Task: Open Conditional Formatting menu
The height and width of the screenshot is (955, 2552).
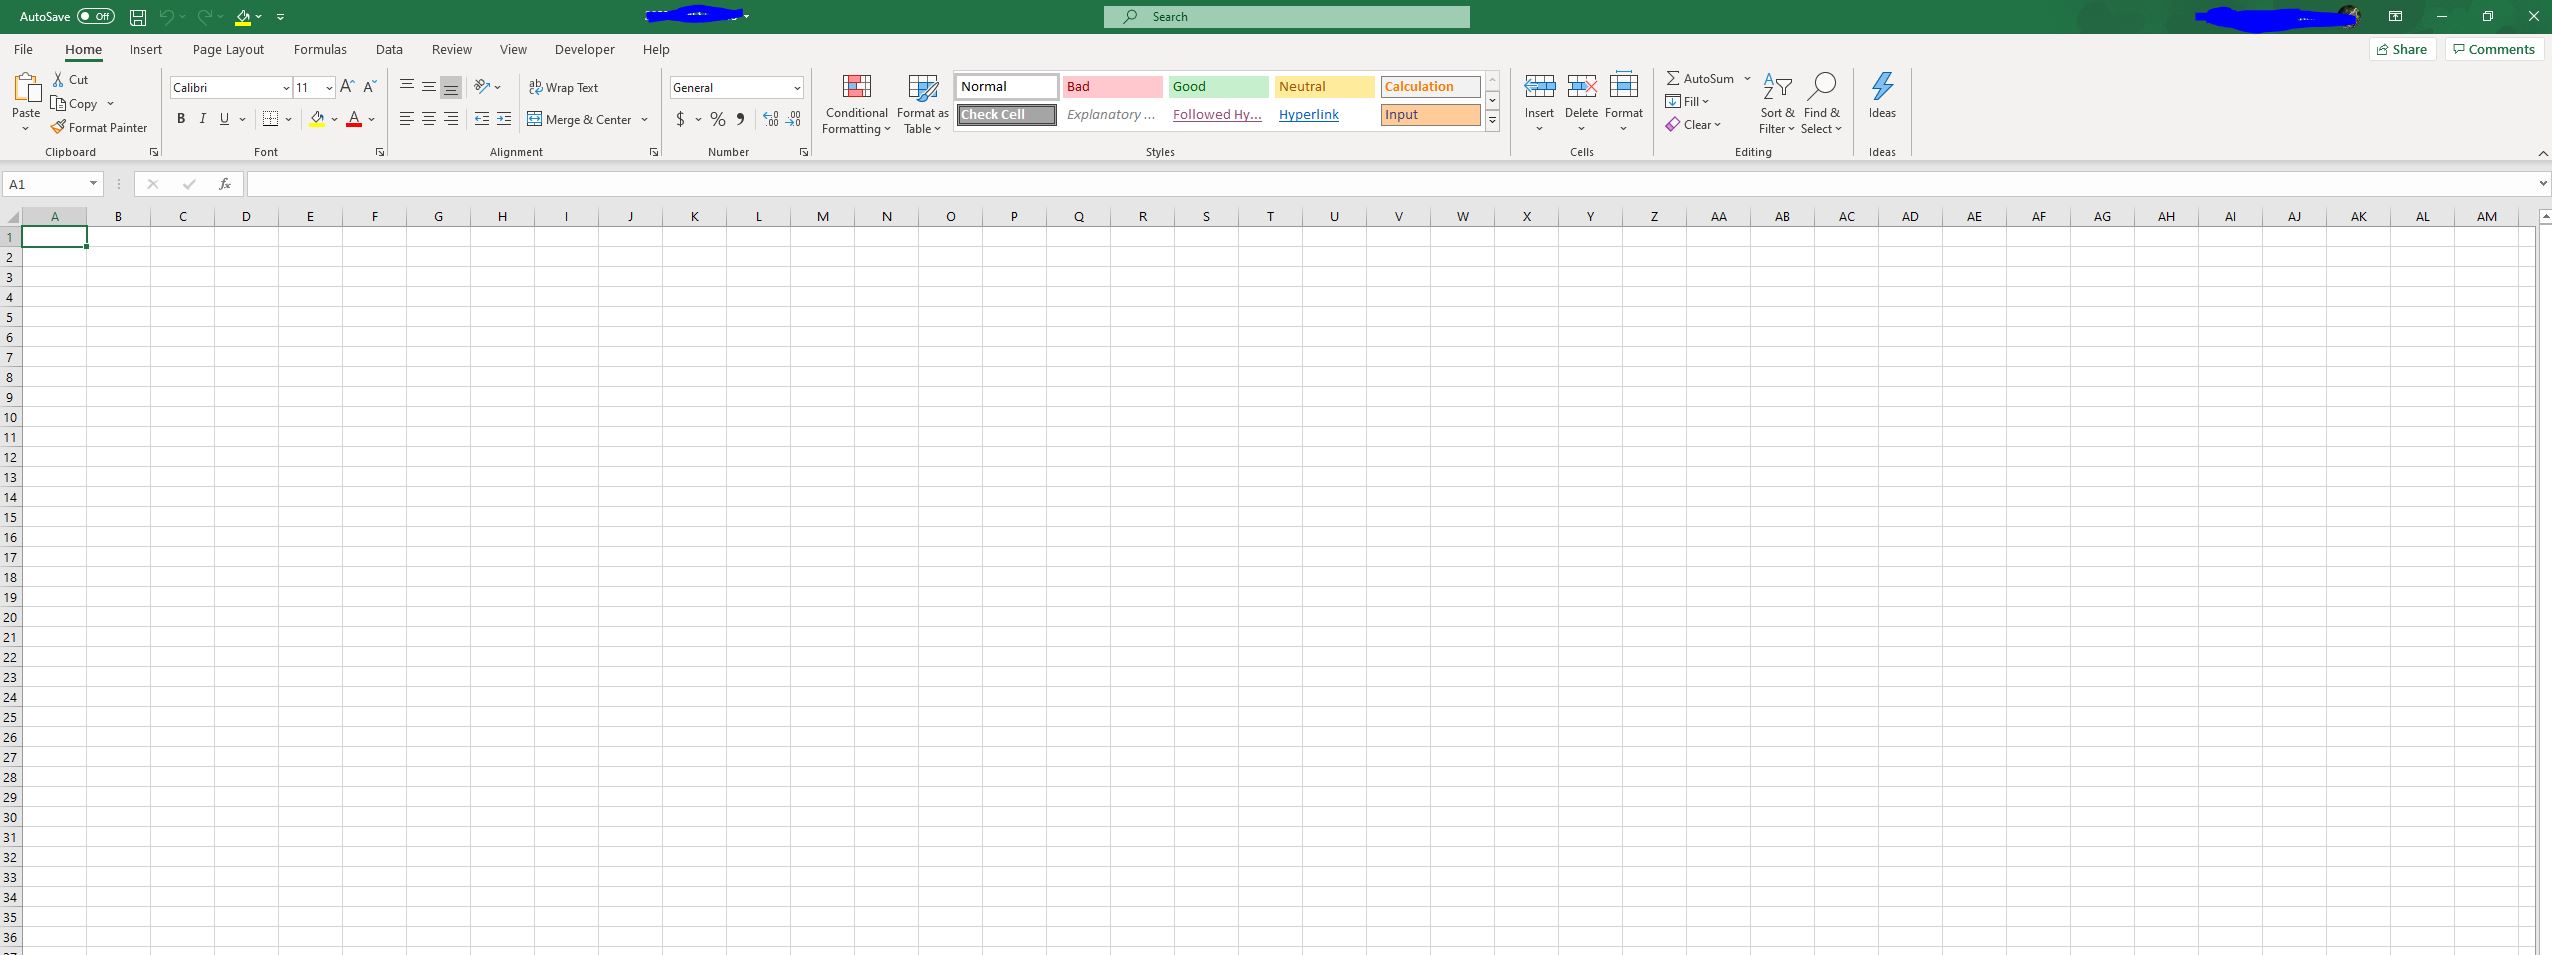Action: (856, 104)
